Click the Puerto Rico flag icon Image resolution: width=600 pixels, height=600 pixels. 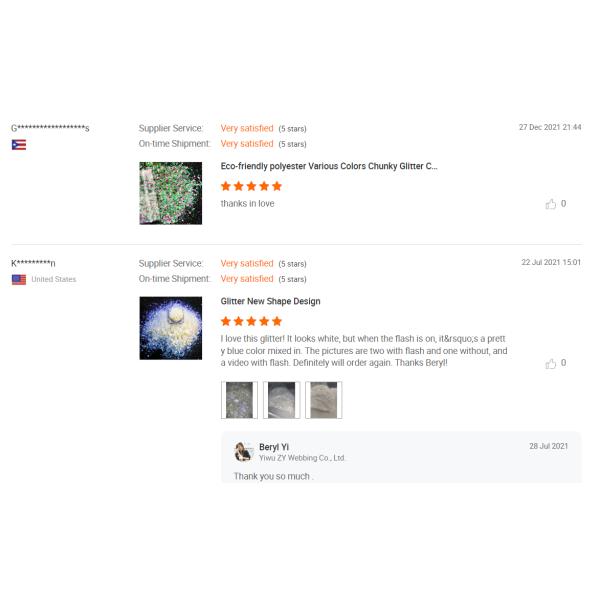(x=19, y=145)
